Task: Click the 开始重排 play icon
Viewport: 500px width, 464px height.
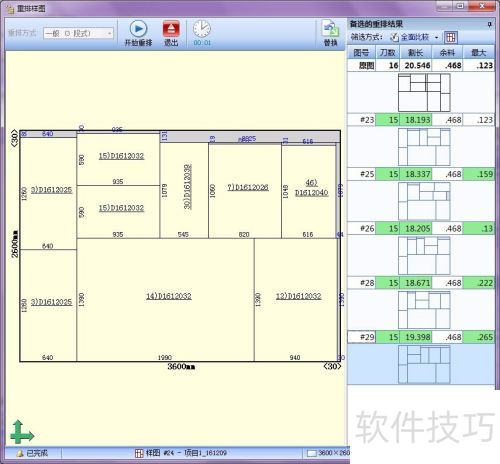Action: [138, 29]
